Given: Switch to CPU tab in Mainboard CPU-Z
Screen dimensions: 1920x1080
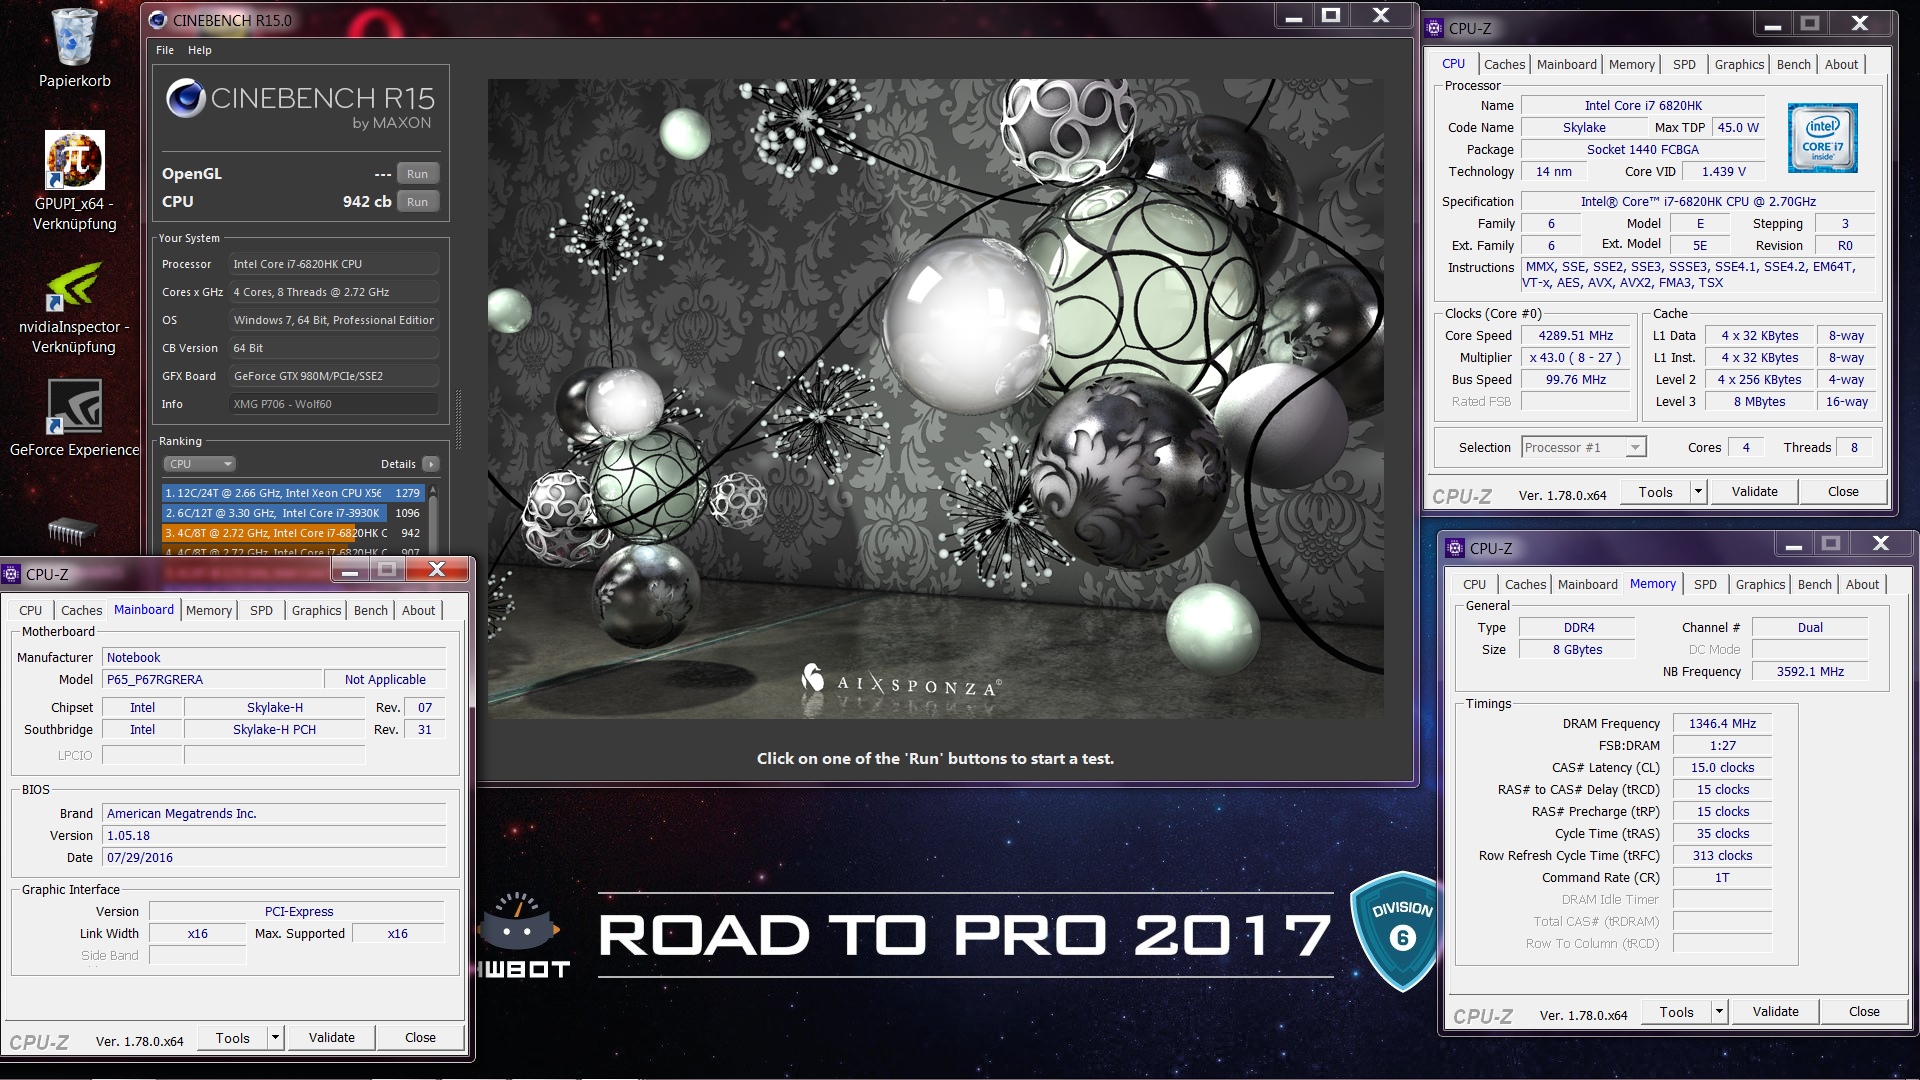Looking at the screenshot, I should coord(31,610).
